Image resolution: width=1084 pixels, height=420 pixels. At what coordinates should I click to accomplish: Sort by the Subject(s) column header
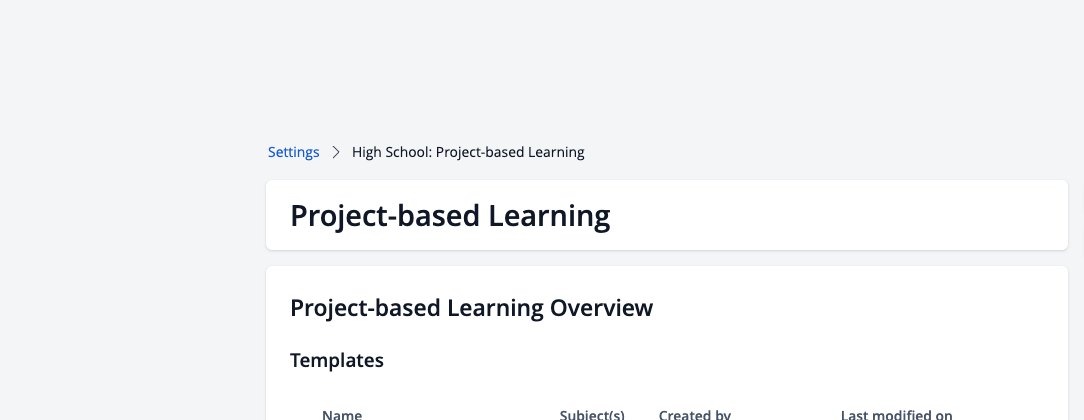(592, 414)
